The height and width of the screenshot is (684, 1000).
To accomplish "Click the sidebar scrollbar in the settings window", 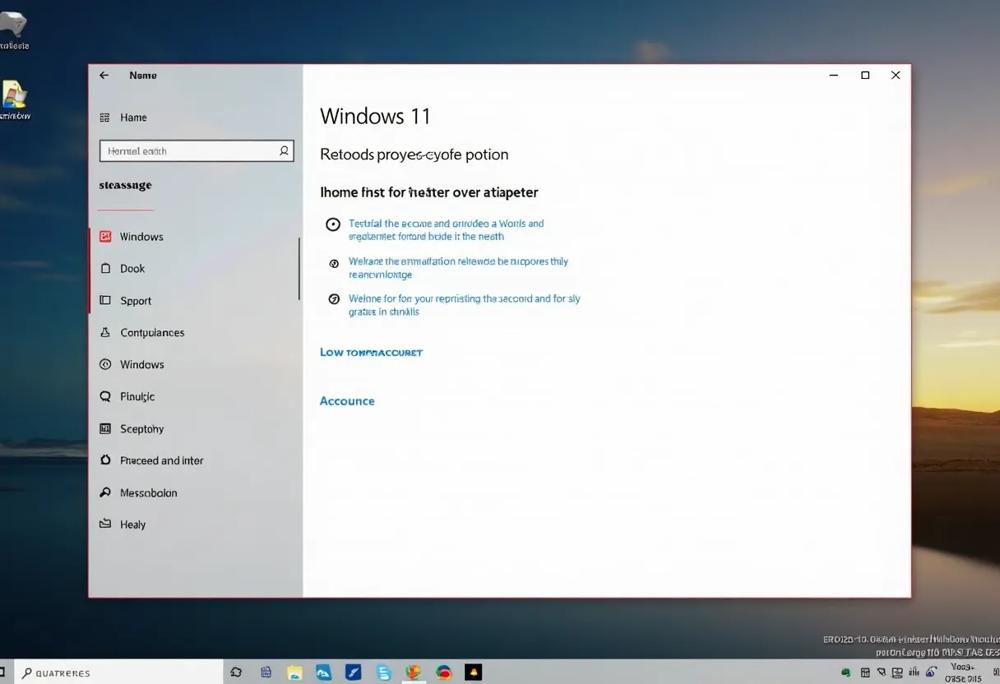I will coord(298,268).
